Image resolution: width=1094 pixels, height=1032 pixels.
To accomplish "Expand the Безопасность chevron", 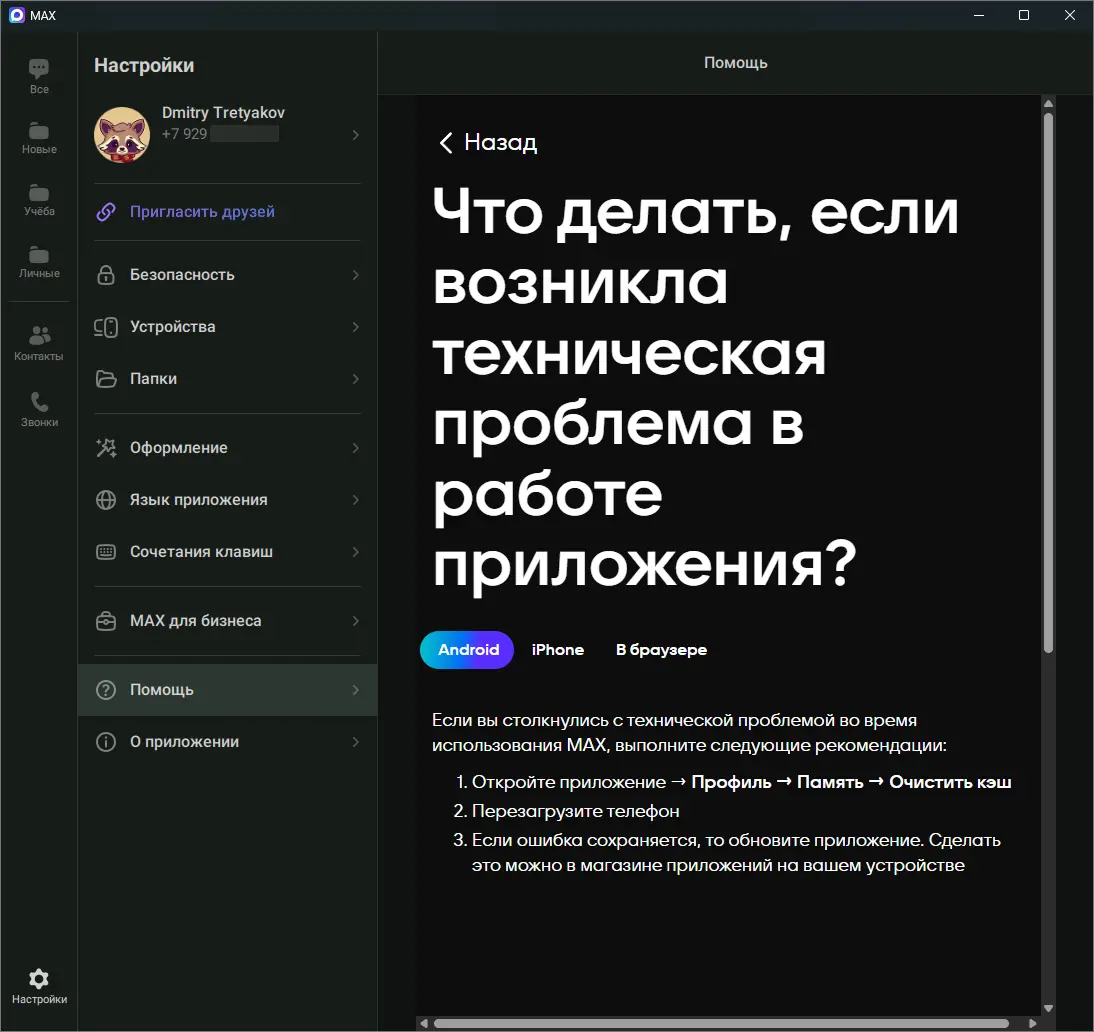I will pos(356,275).
